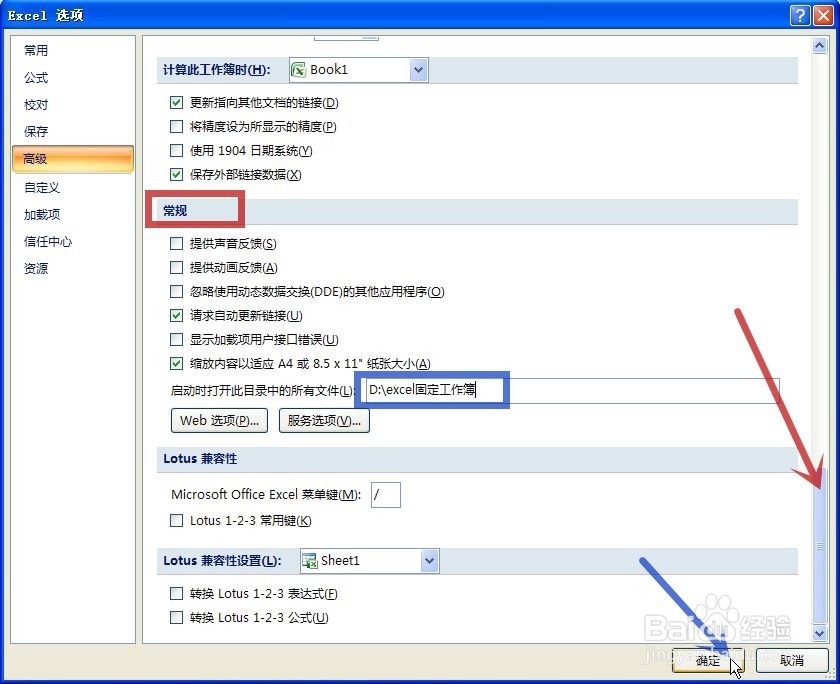Enable 显示加载项用户接口错误 option

tap(176, 340)
